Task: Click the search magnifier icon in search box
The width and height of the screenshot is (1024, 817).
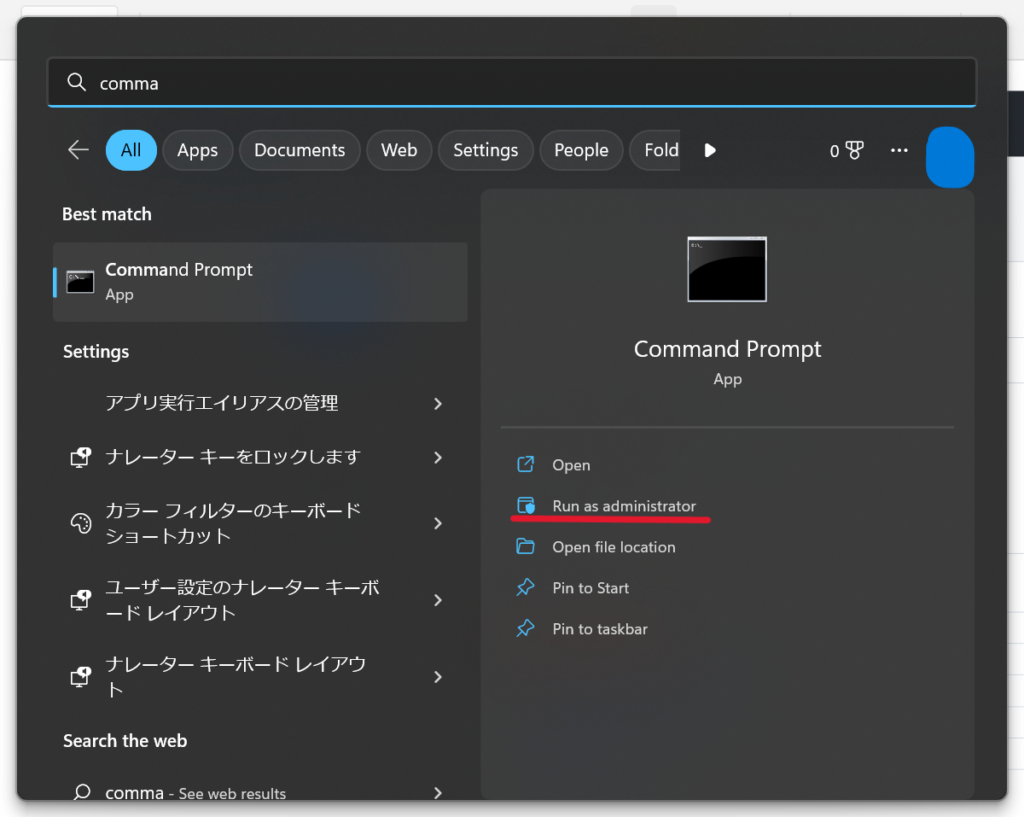Action: point(76,82)
